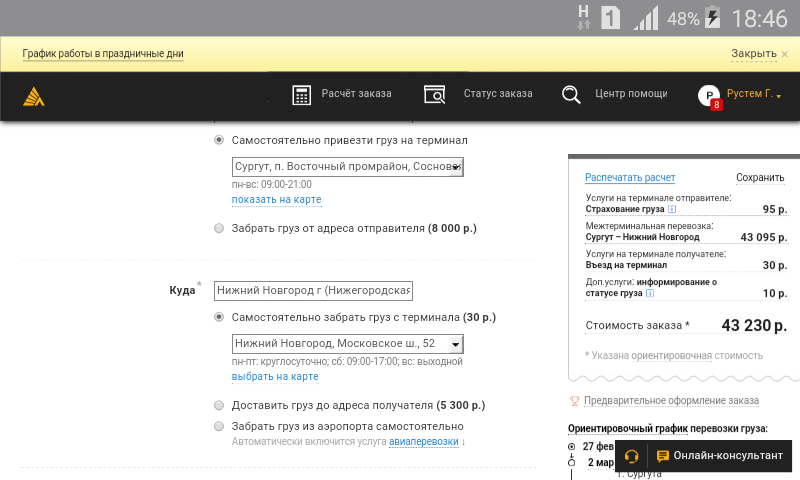This screenshot has width=800, height=480.
Task: Click 'показать на карте' link
Action: 276,200
